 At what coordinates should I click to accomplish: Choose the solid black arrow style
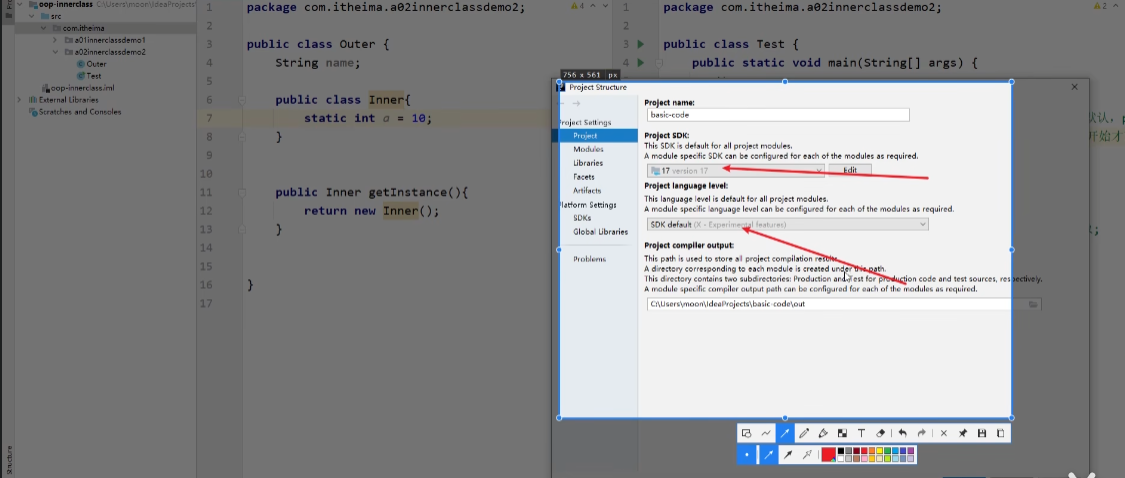click(788, 454)
